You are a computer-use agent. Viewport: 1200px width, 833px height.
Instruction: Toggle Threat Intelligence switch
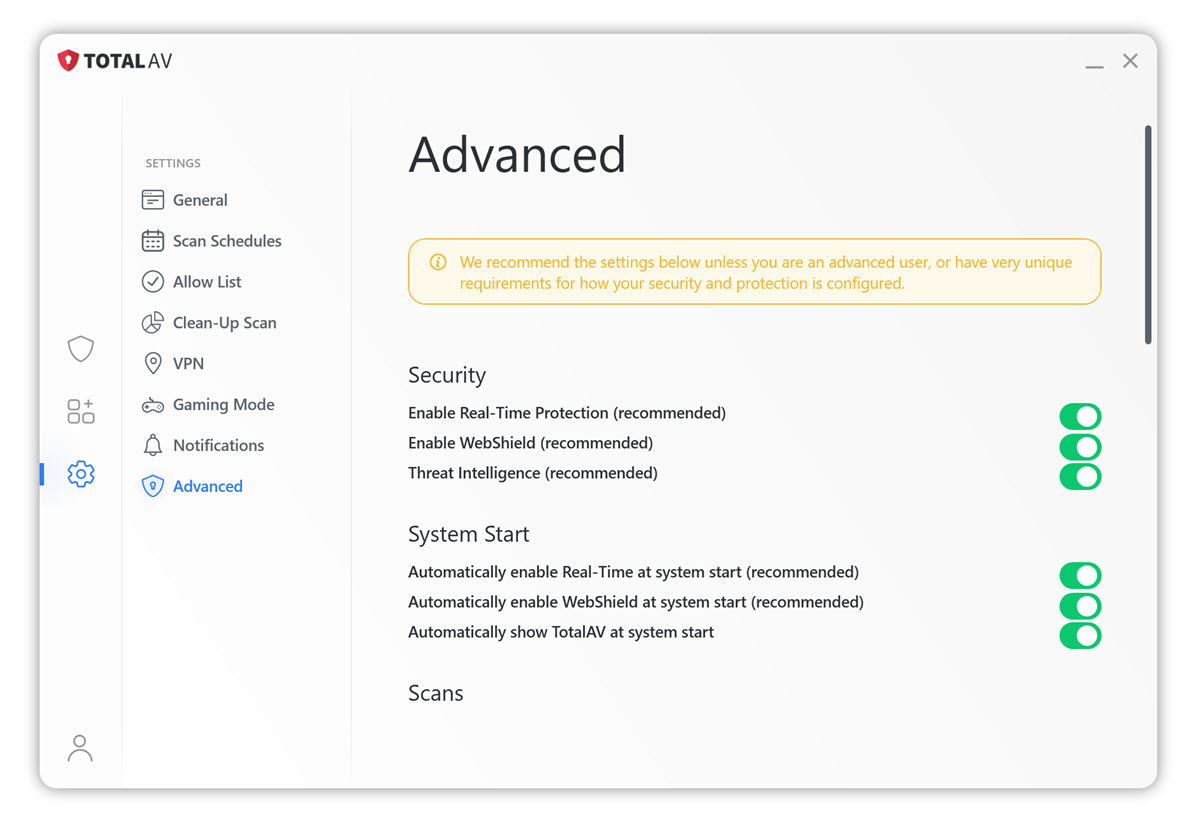[x=1080, y=476]
